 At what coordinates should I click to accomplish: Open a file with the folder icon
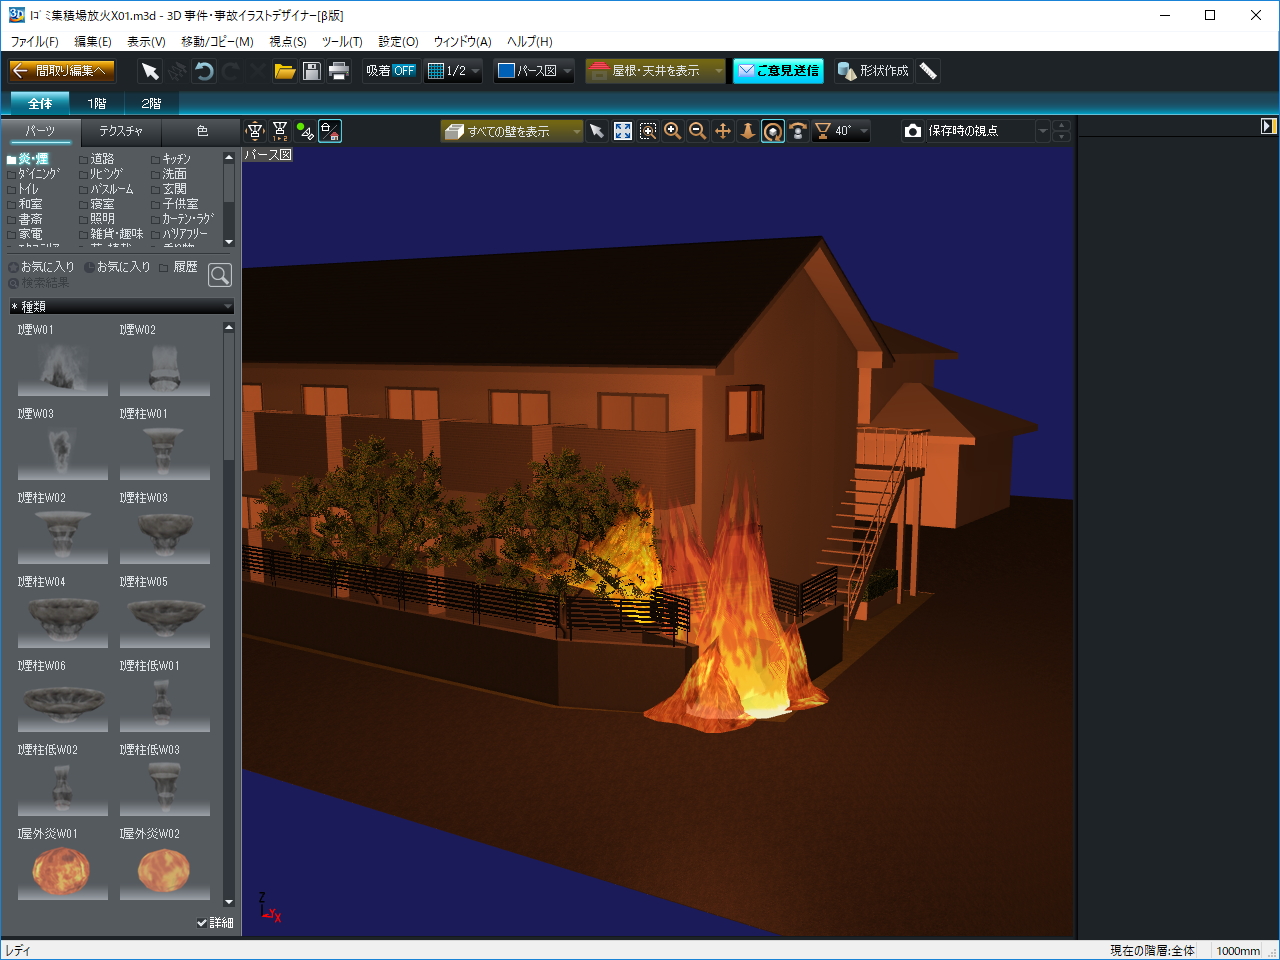coord(285,71)
